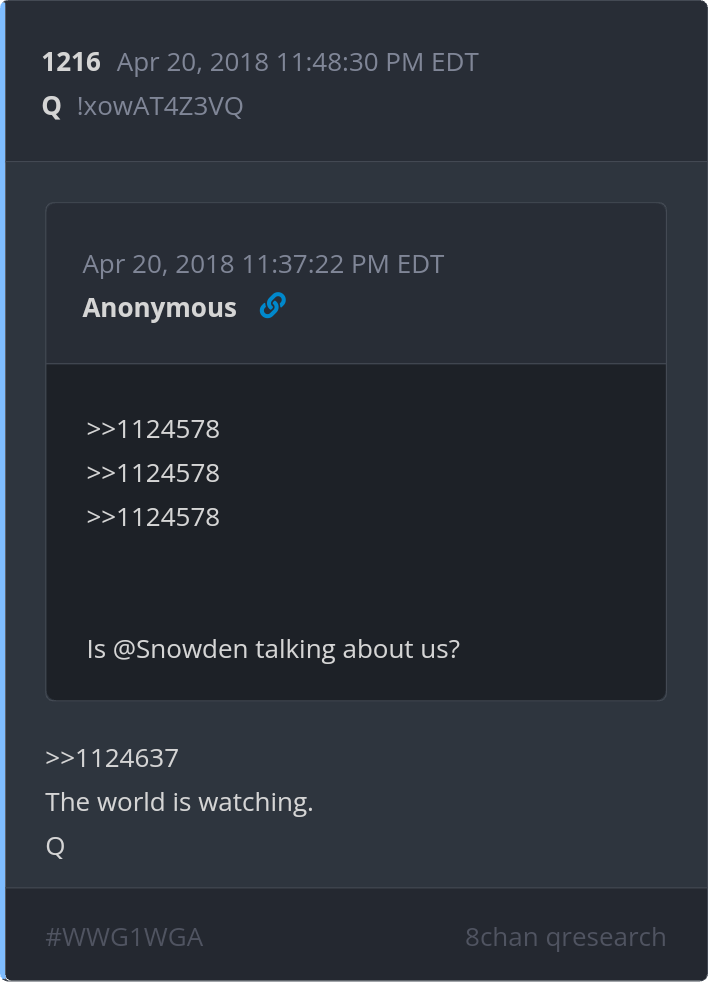This screenshot has width=710, height=982.
Task: Follow the >>1124637 reply reference
Action: (112, 758)
